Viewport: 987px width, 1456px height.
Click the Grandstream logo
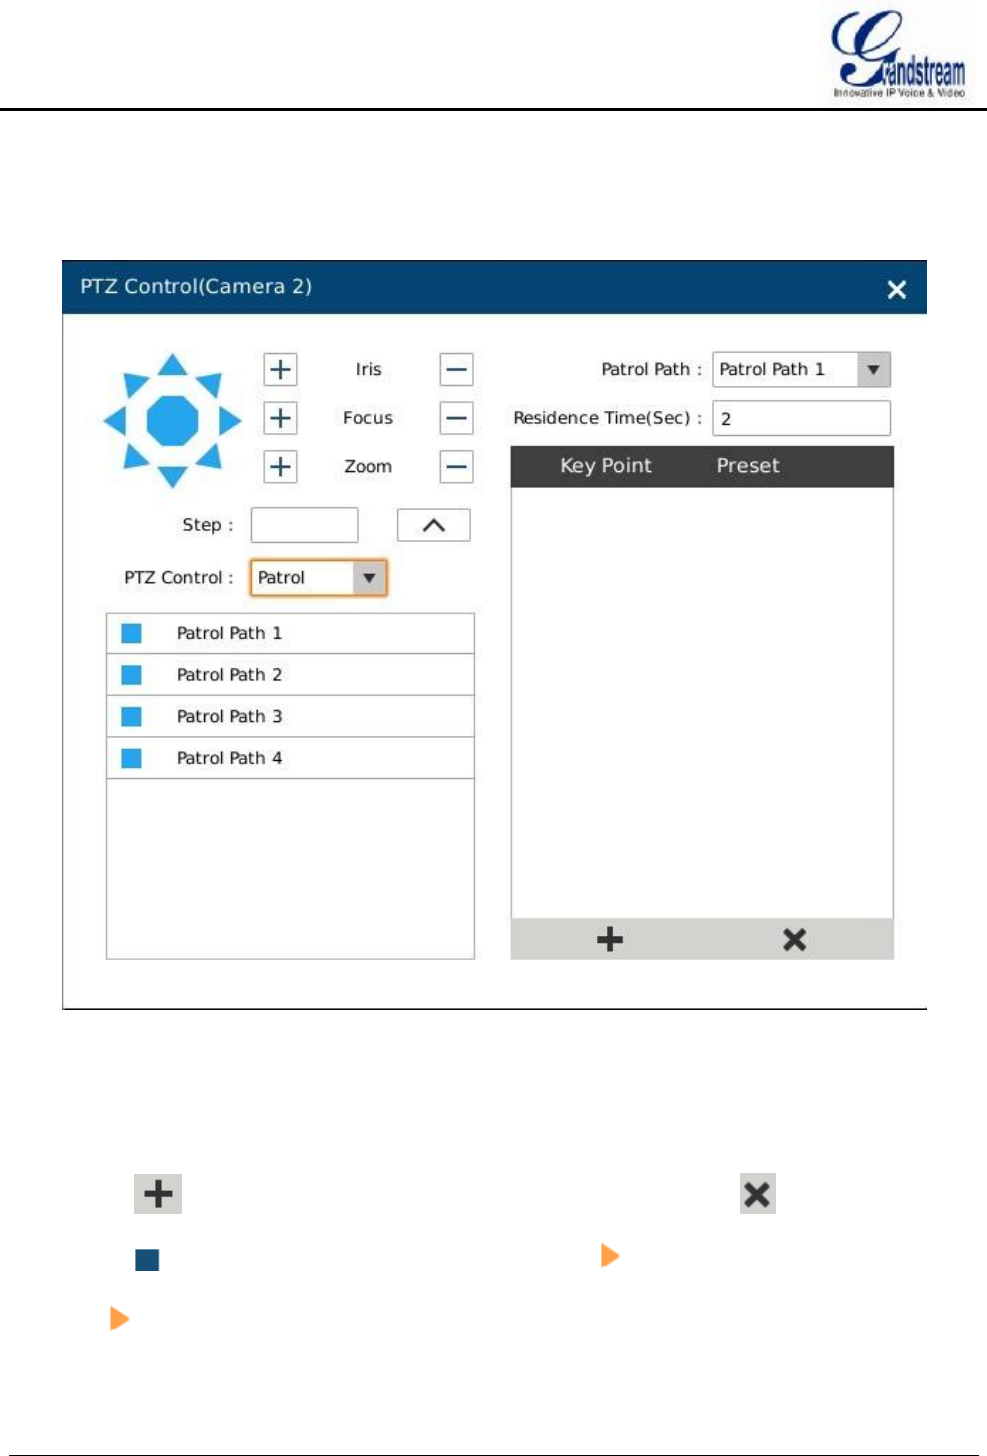(x=898, y=54)
